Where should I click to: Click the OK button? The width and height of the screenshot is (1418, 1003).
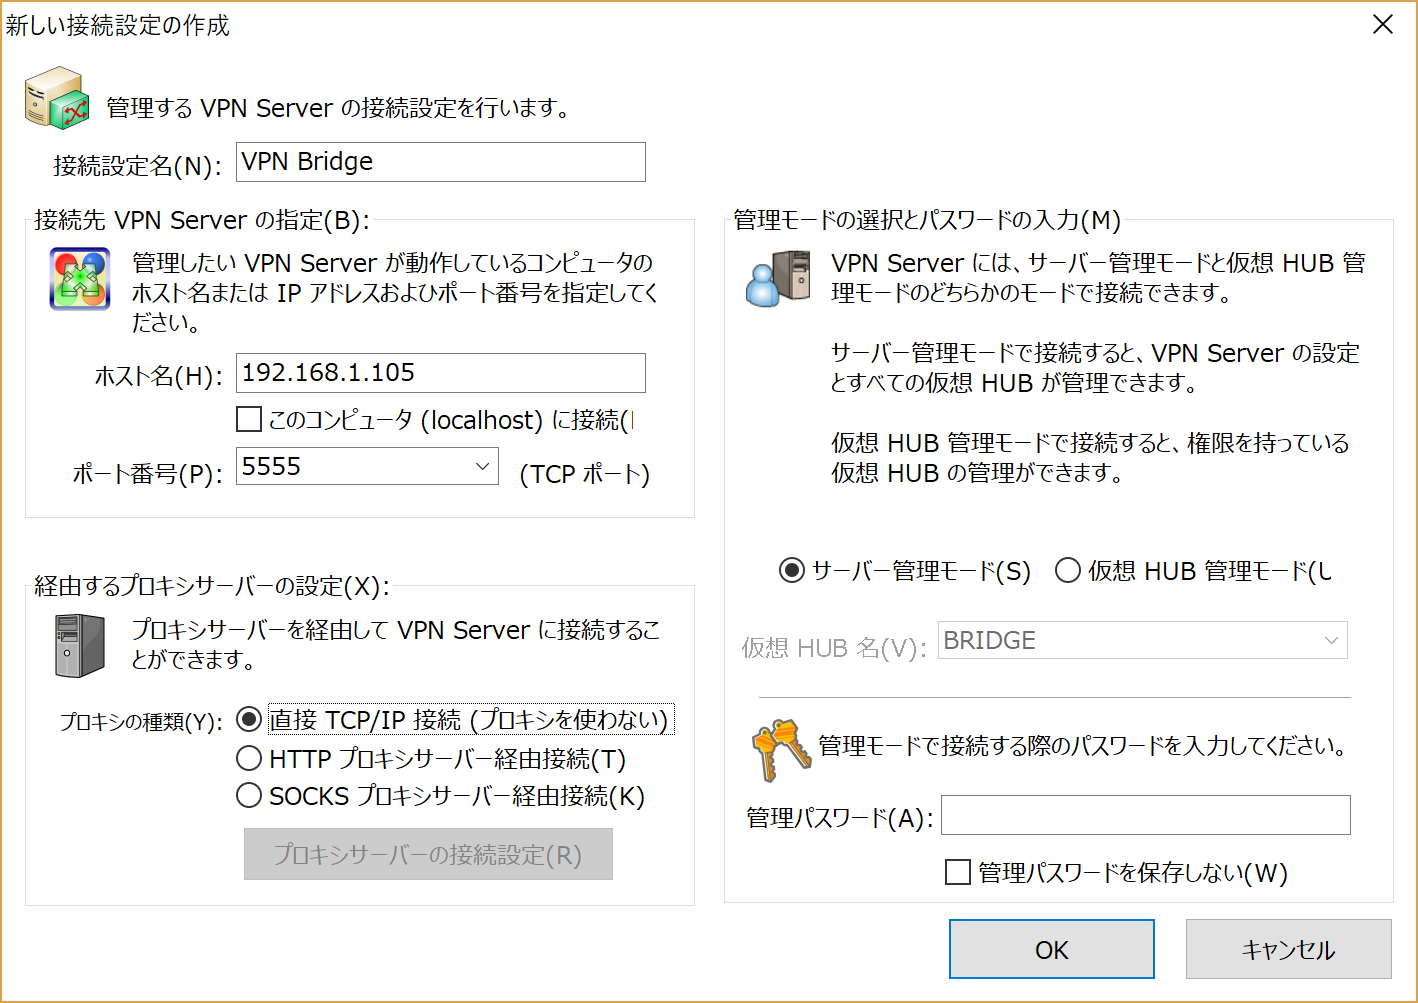pyautogui.click(x=1051, y=949)
